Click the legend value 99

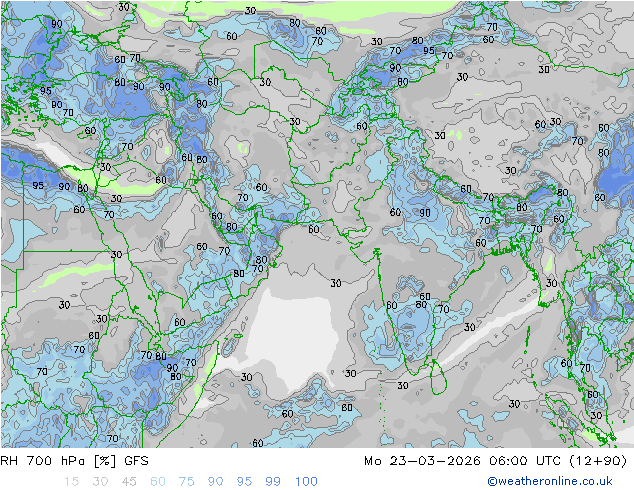click(x=273, y=482)
